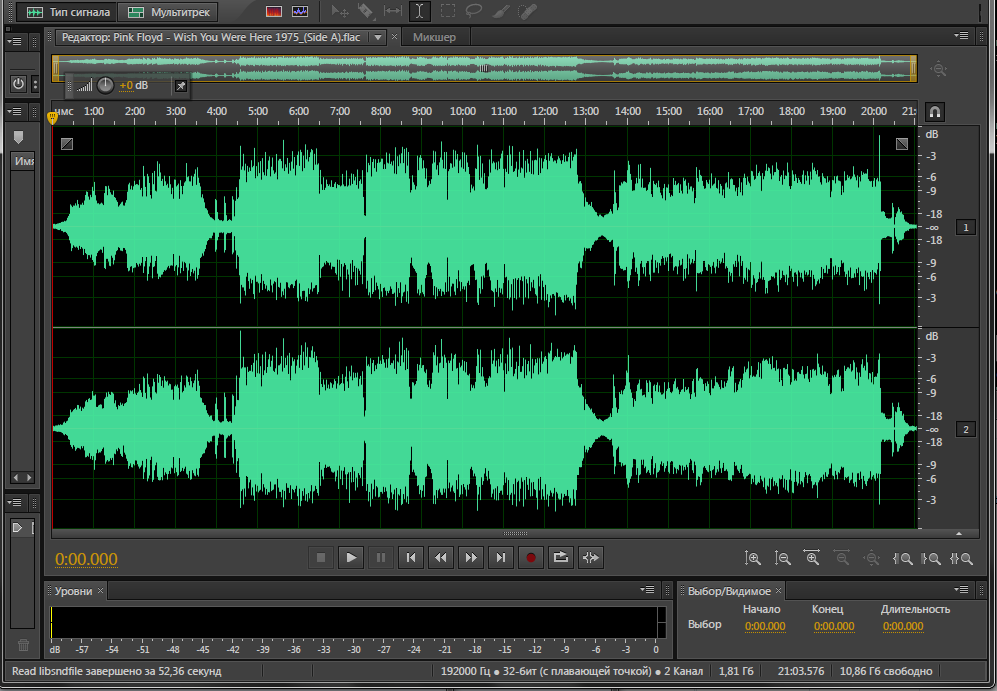The width and height of the screenshot is (997, 691).
Task: Show spectral frequency display
Action: point(274,11)
